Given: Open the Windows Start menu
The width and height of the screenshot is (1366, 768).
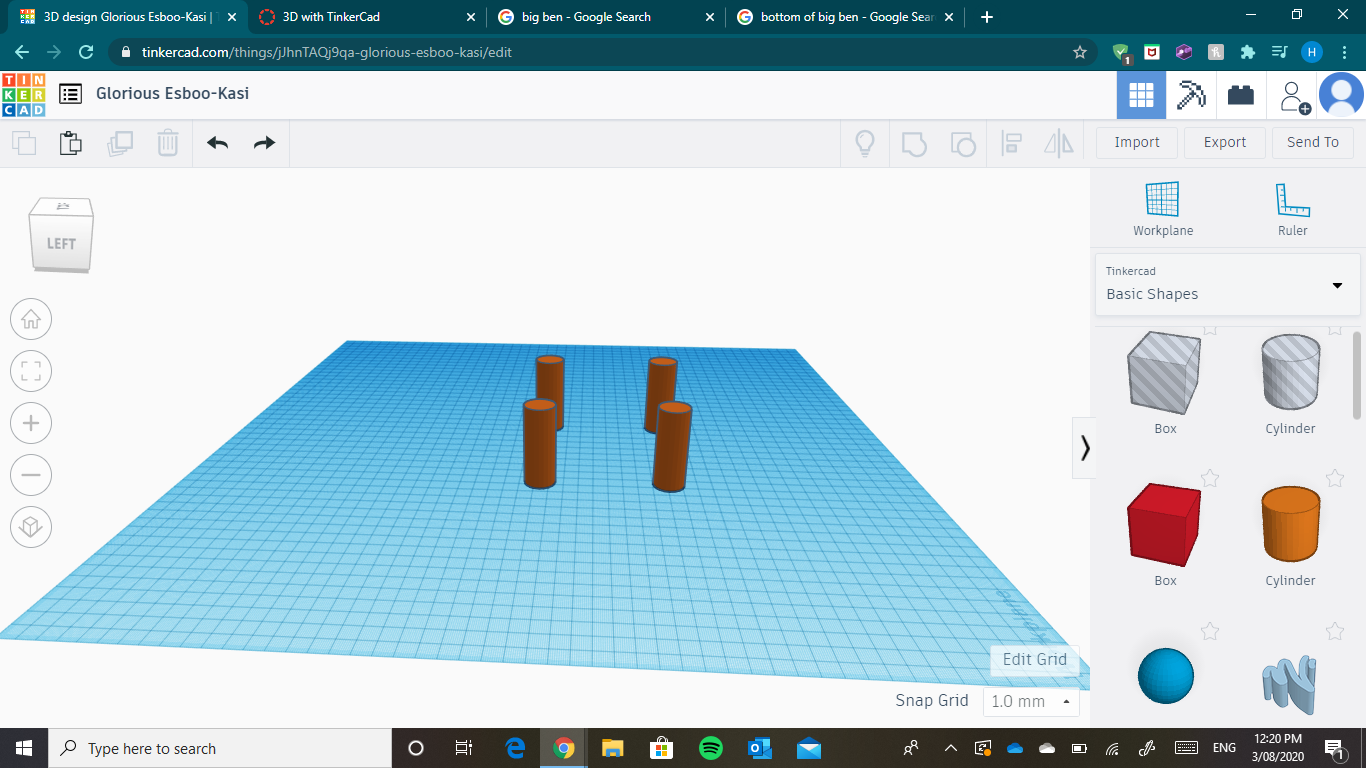Looking at the screenshot, I should tap(24, 748).
